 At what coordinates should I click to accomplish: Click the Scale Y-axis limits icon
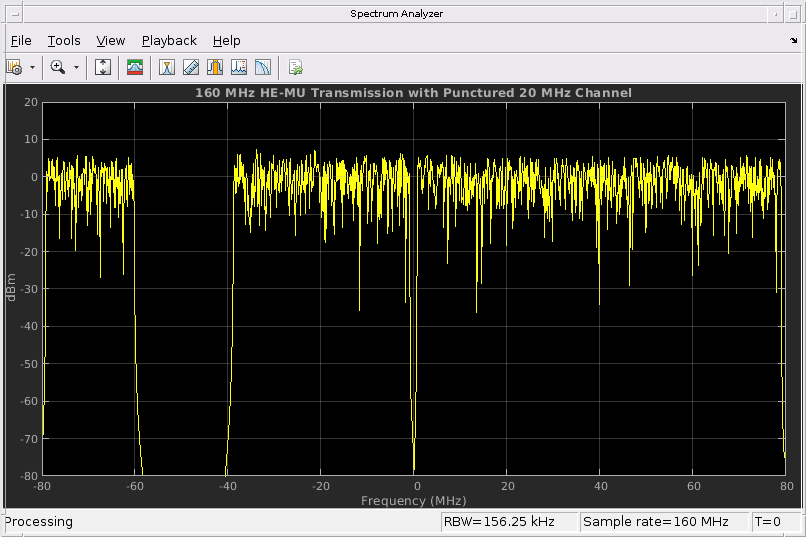click(103, 67)
